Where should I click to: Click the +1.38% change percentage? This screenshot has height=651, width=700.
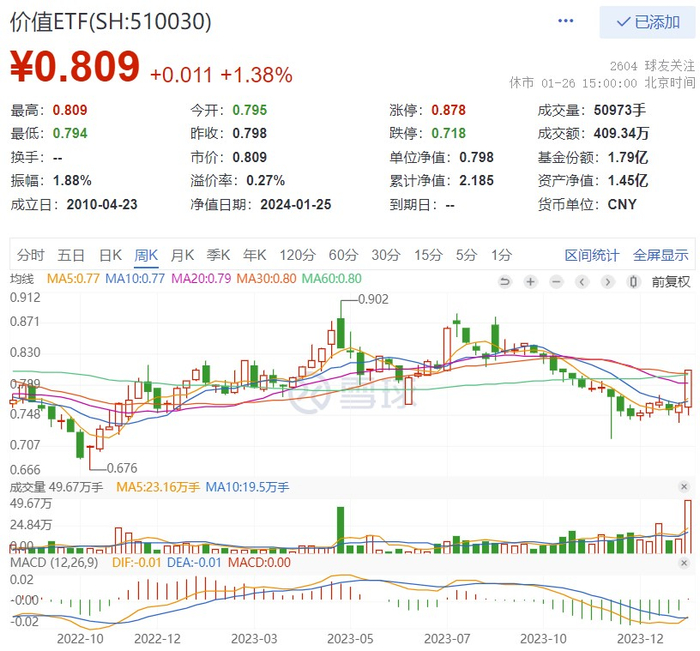click(257, 75)
